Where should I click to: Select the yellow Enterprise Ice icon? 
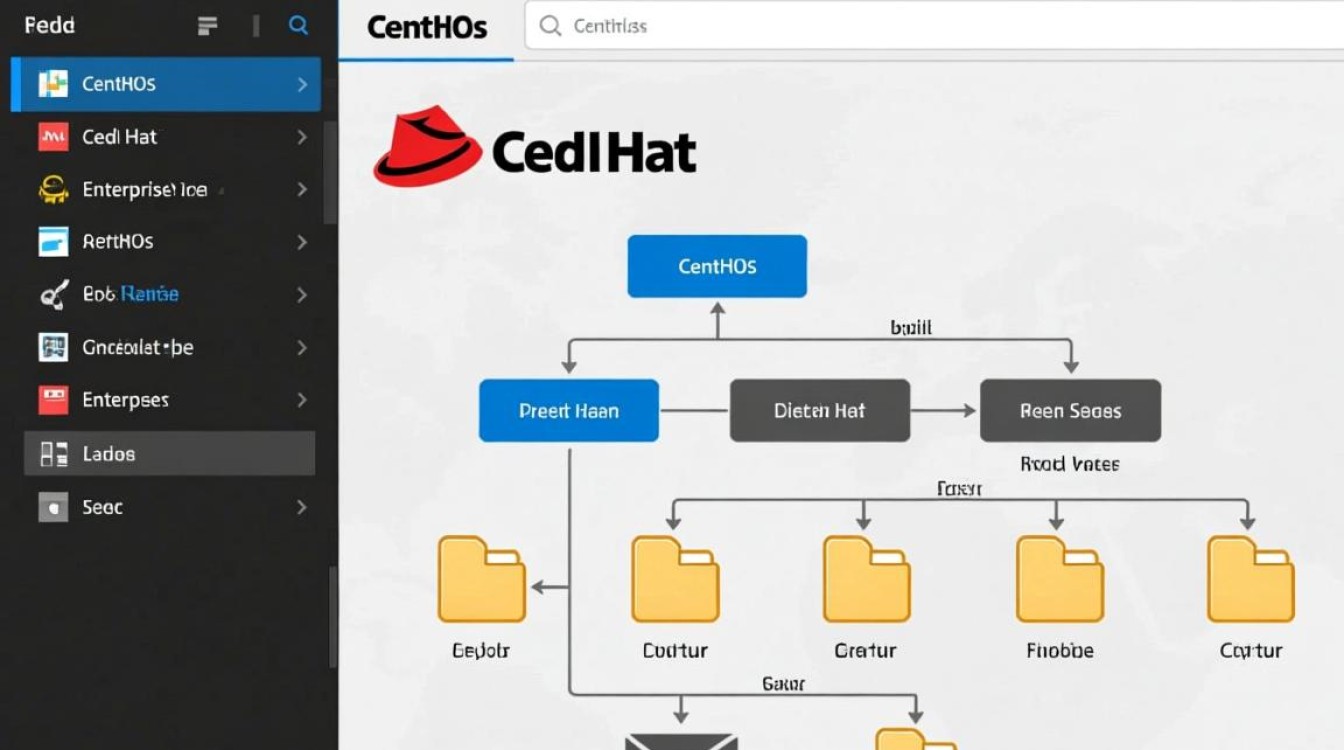tap(53, 189)
